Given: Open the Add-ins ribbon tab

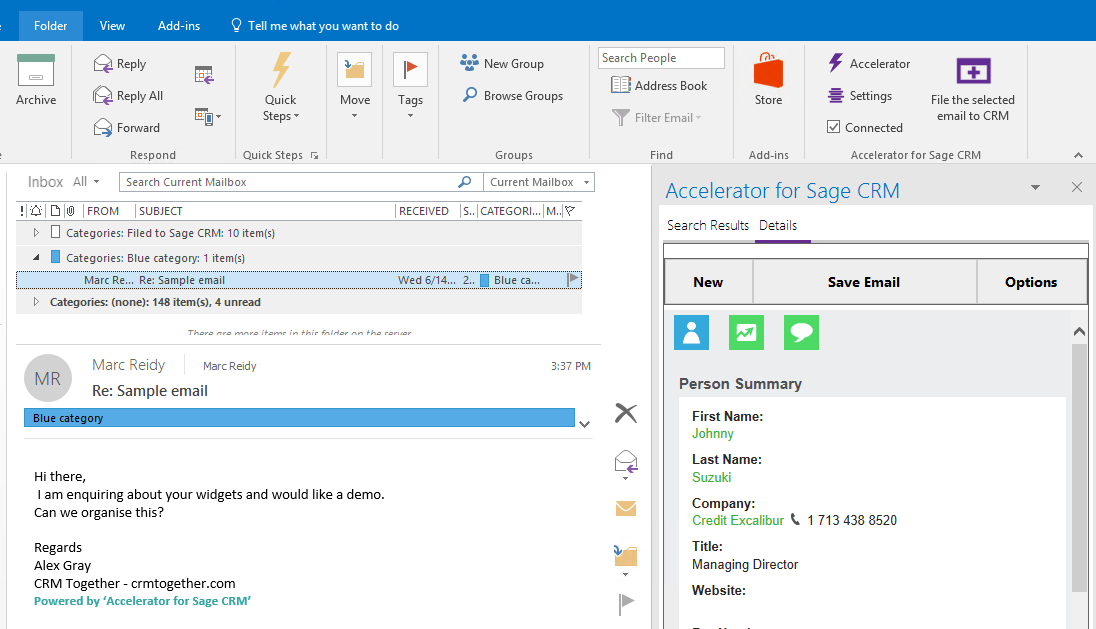Looking at the screenshot, I should click(179, 26).
